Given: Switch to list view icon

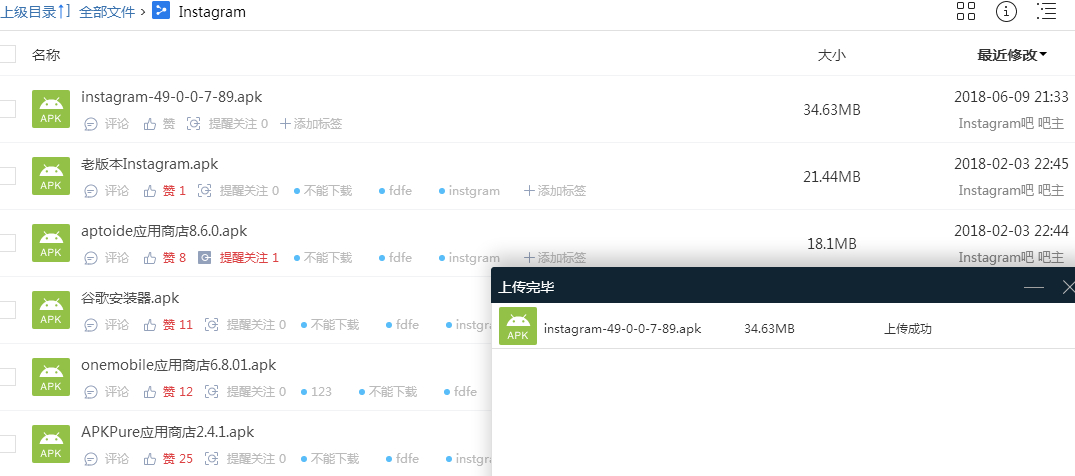Looking at the screenshot, I should [x=1046, y=11].
